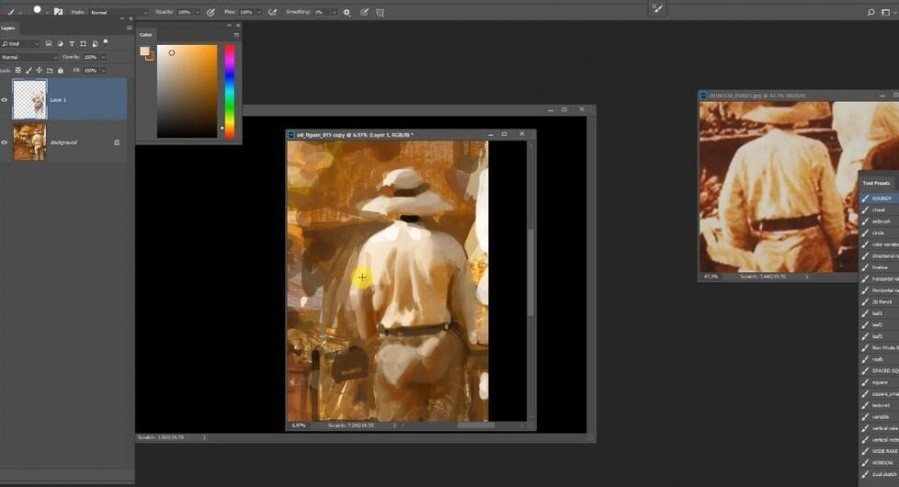This screenshot has height=487, width=899.
Task: Click the layer Fill percentage value
Action: [x=91, y=71]
